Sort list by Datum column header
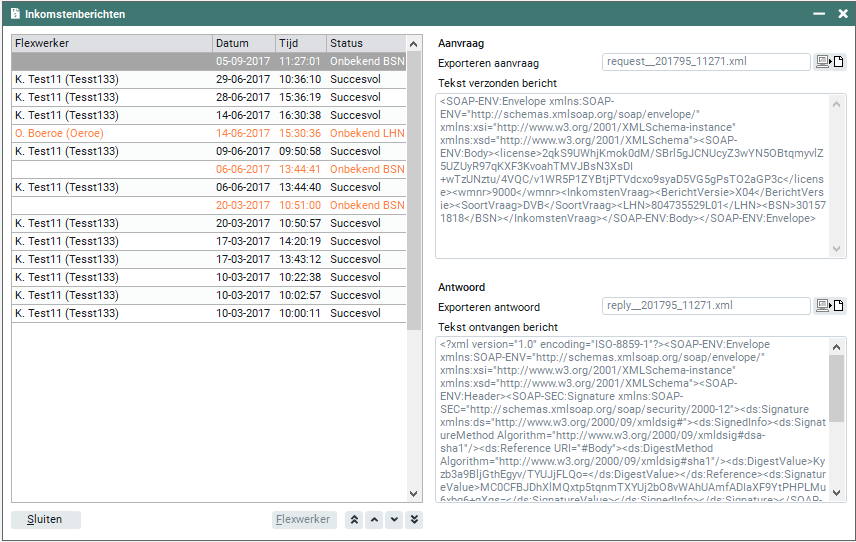The width and height of the screenshot is (856, 542). pos(243,43)
